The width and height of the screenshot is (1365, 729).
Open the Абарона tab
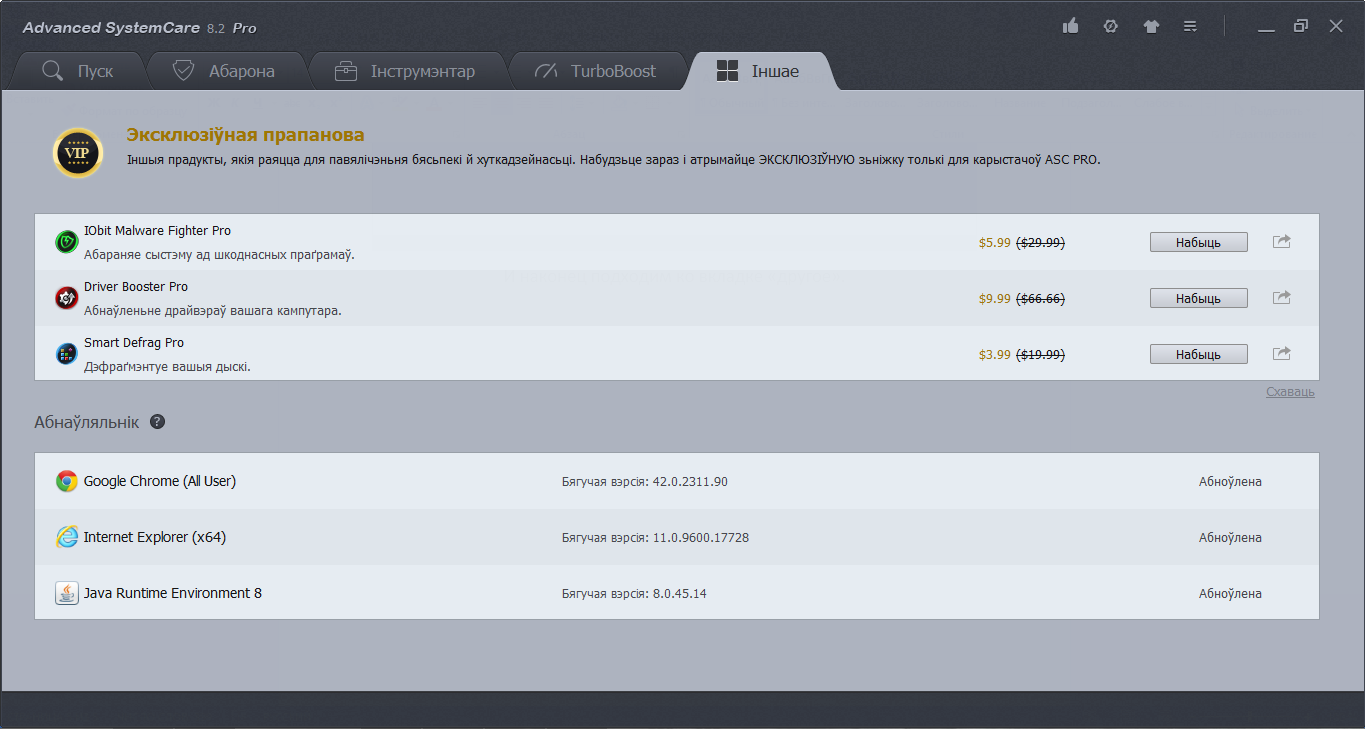(x=224, y=71)
